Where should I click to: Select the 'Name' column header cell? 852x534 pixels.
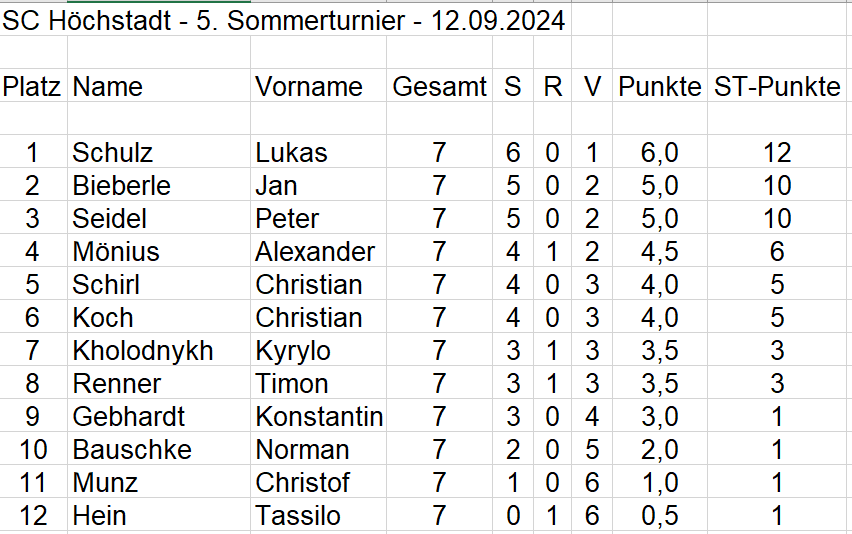[108, 87]
